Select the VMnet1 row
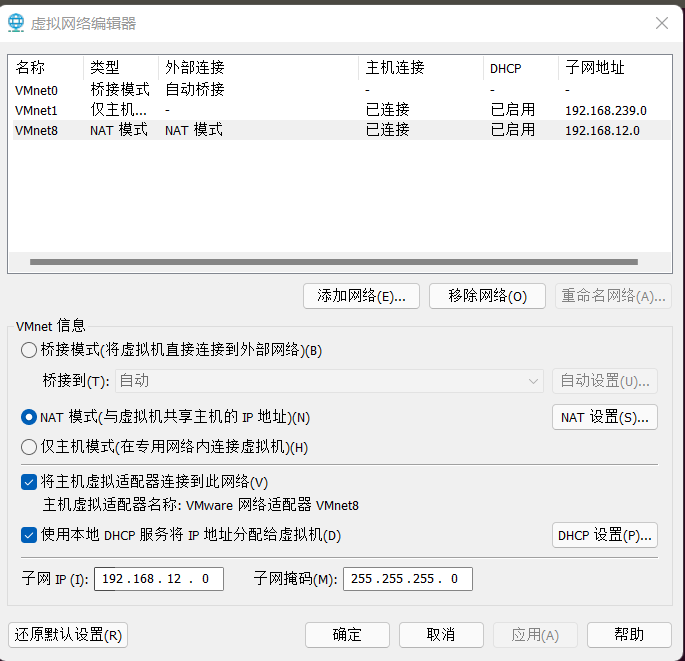The image size is (685, 661). 342,110
